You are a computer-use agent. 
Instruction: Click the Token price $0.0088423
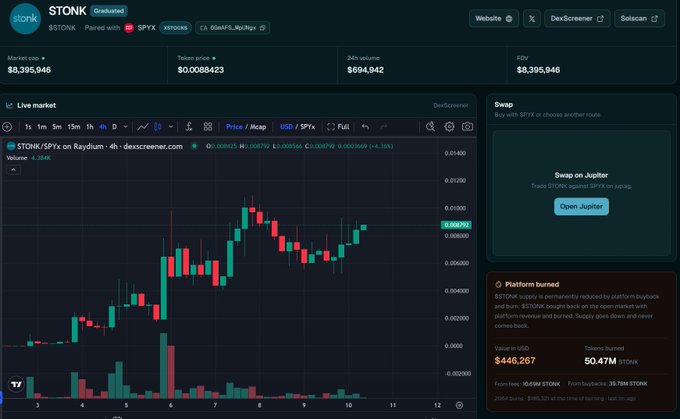coord(201,70)
